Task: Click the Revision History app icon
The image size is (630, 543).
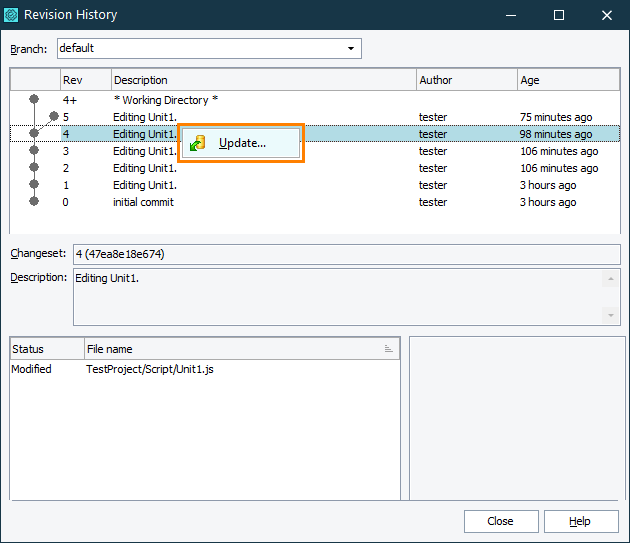Action: click(11, 15)
